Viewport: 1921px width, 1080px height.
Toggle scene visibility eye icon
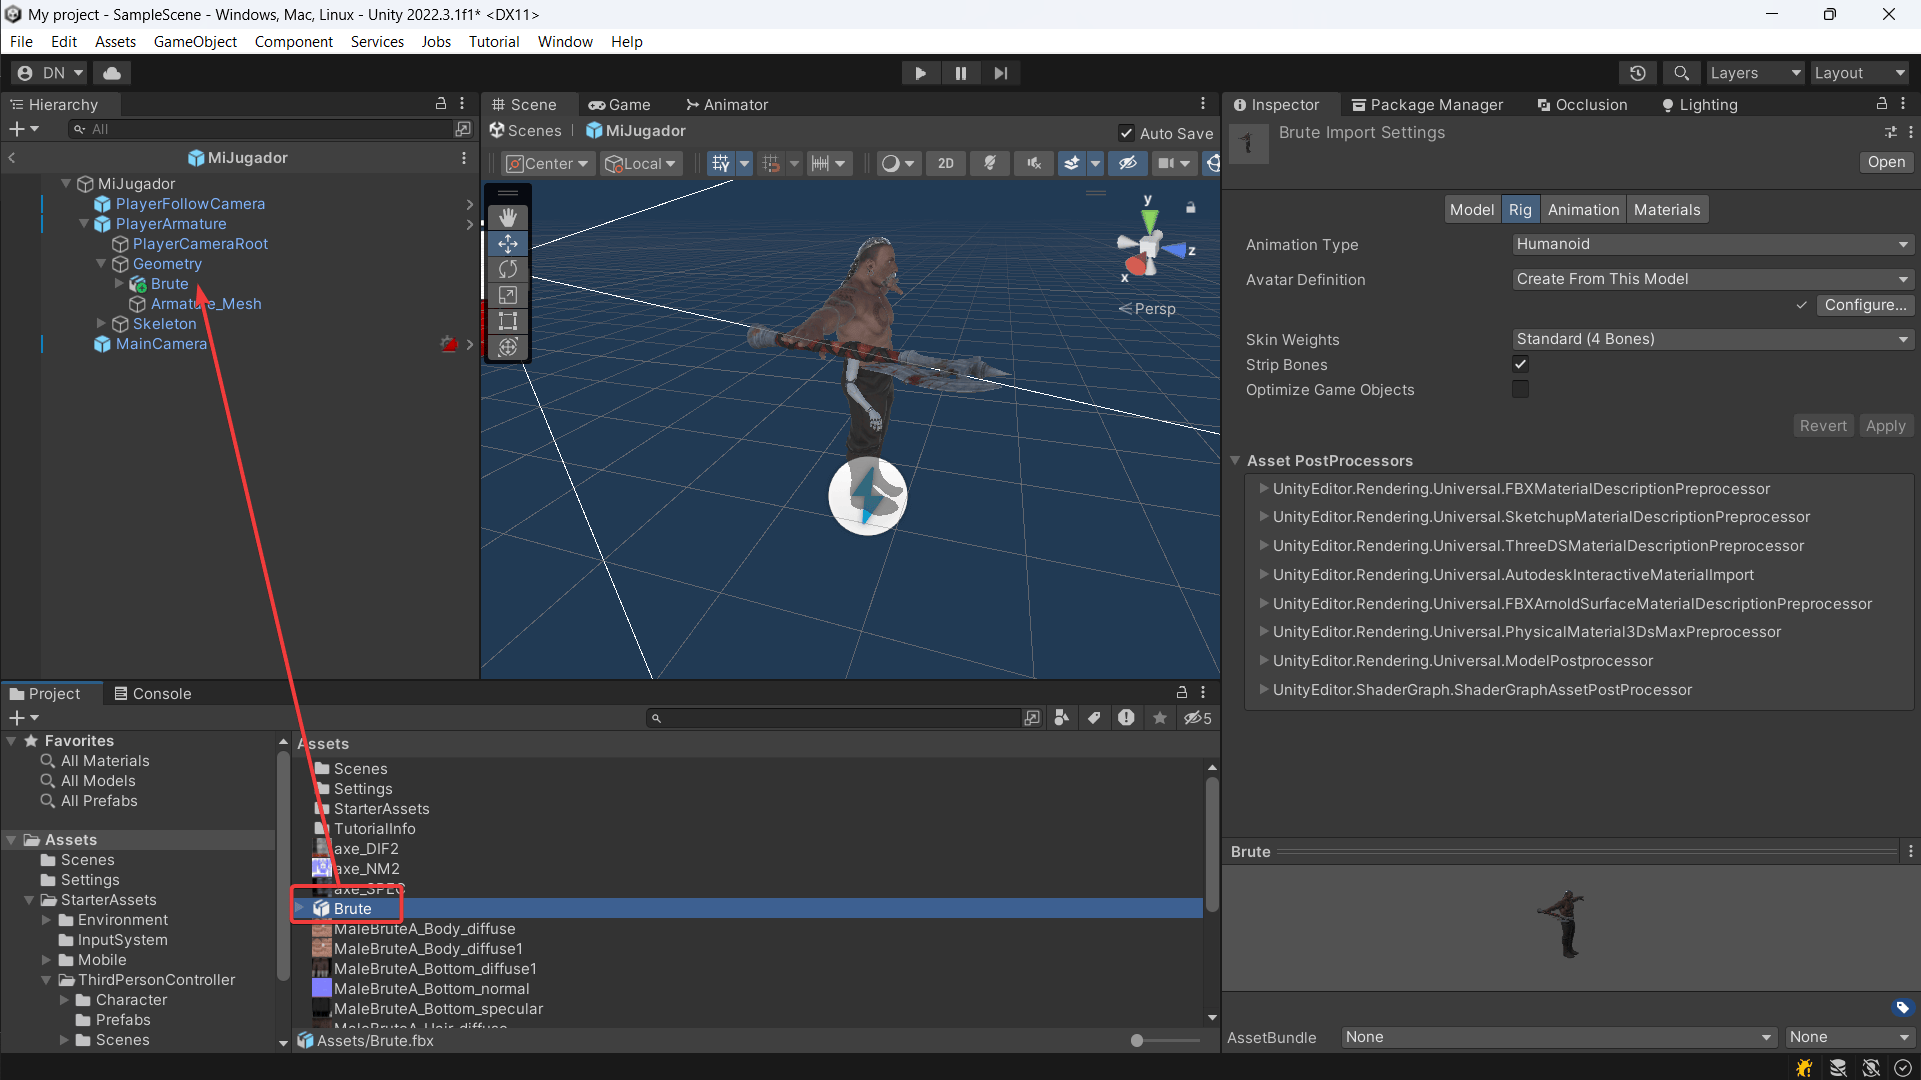[1127, 163]
